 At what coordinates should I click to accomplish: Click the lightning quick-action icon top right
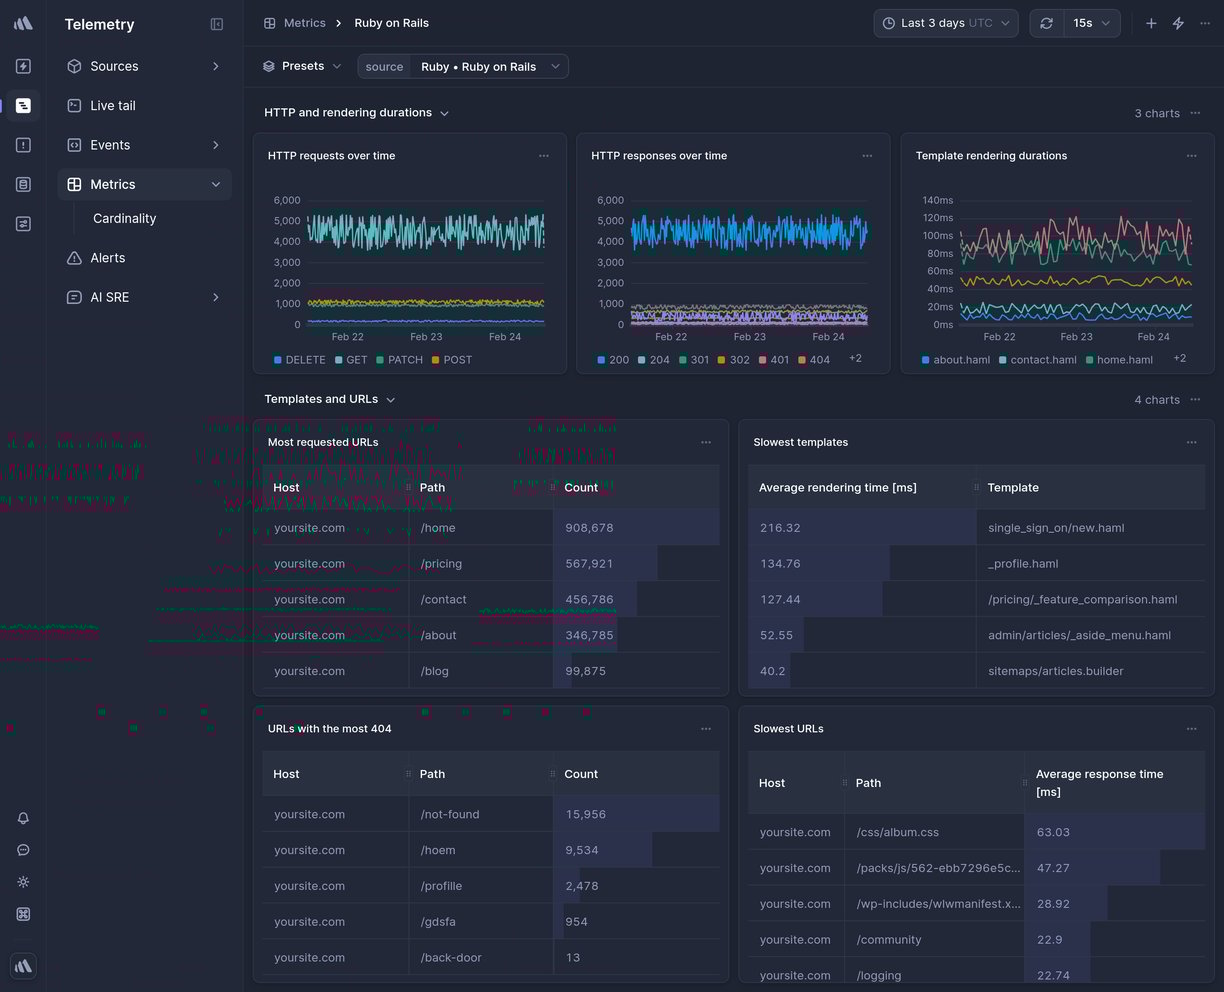pyautogui.click(x=1178, y=22)
